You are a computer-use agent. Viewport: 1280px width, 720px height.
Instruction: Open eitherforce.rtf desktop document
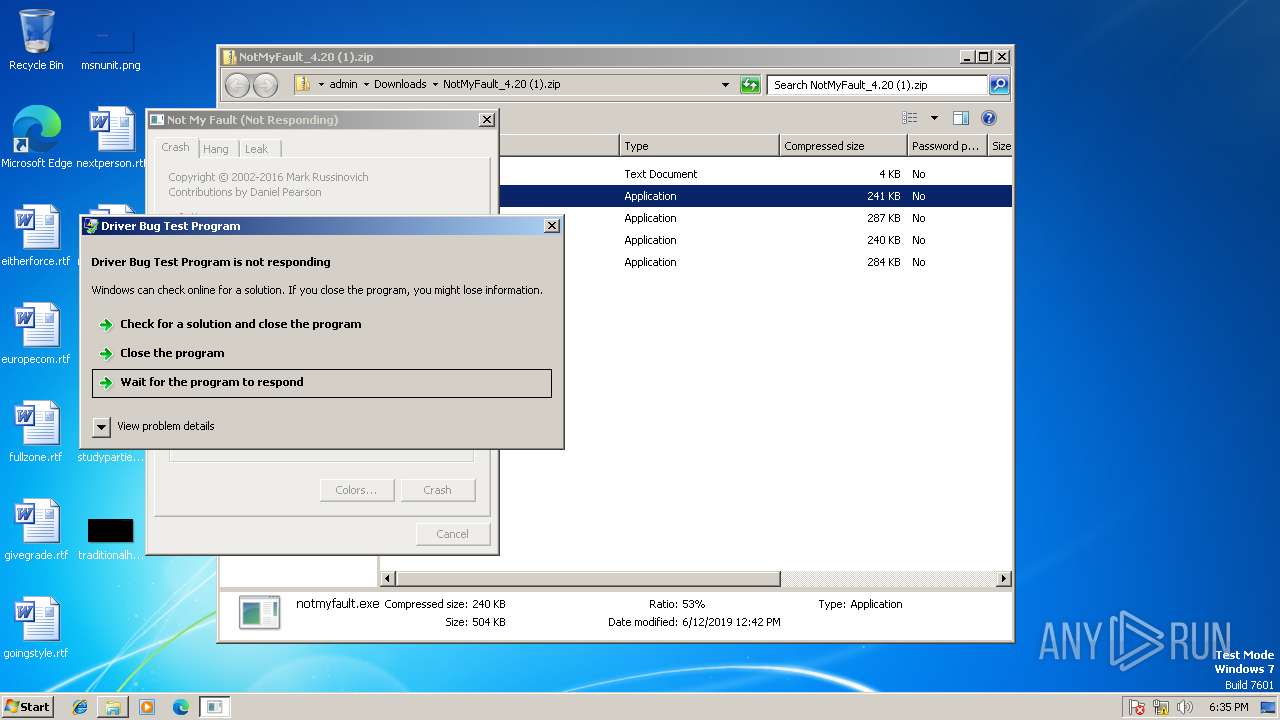pyautogui.click(x=36, y=236)
